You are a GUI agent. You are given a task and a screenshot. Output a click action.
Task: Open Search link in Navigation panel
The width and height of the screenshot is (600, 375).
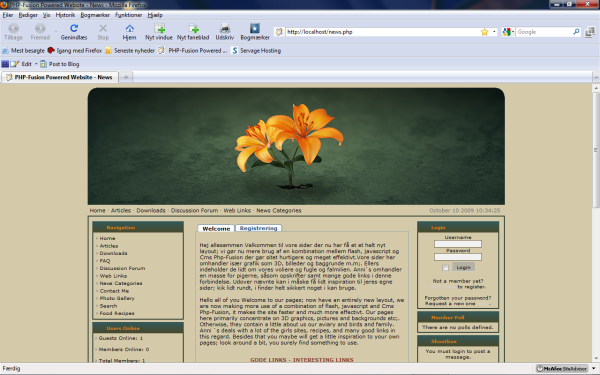[x=108, y=306]
